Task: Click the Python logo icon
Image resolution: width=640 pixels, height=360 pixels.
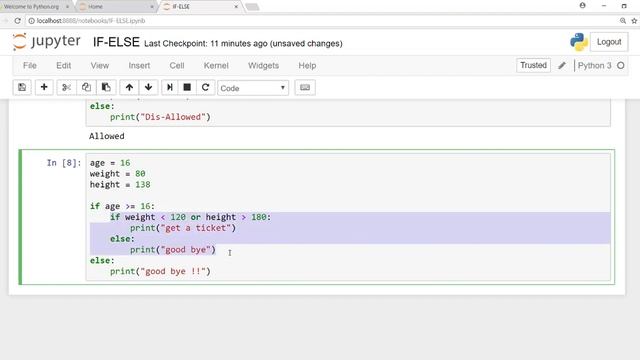Action: pyautogui.click(x=578, y=42)
